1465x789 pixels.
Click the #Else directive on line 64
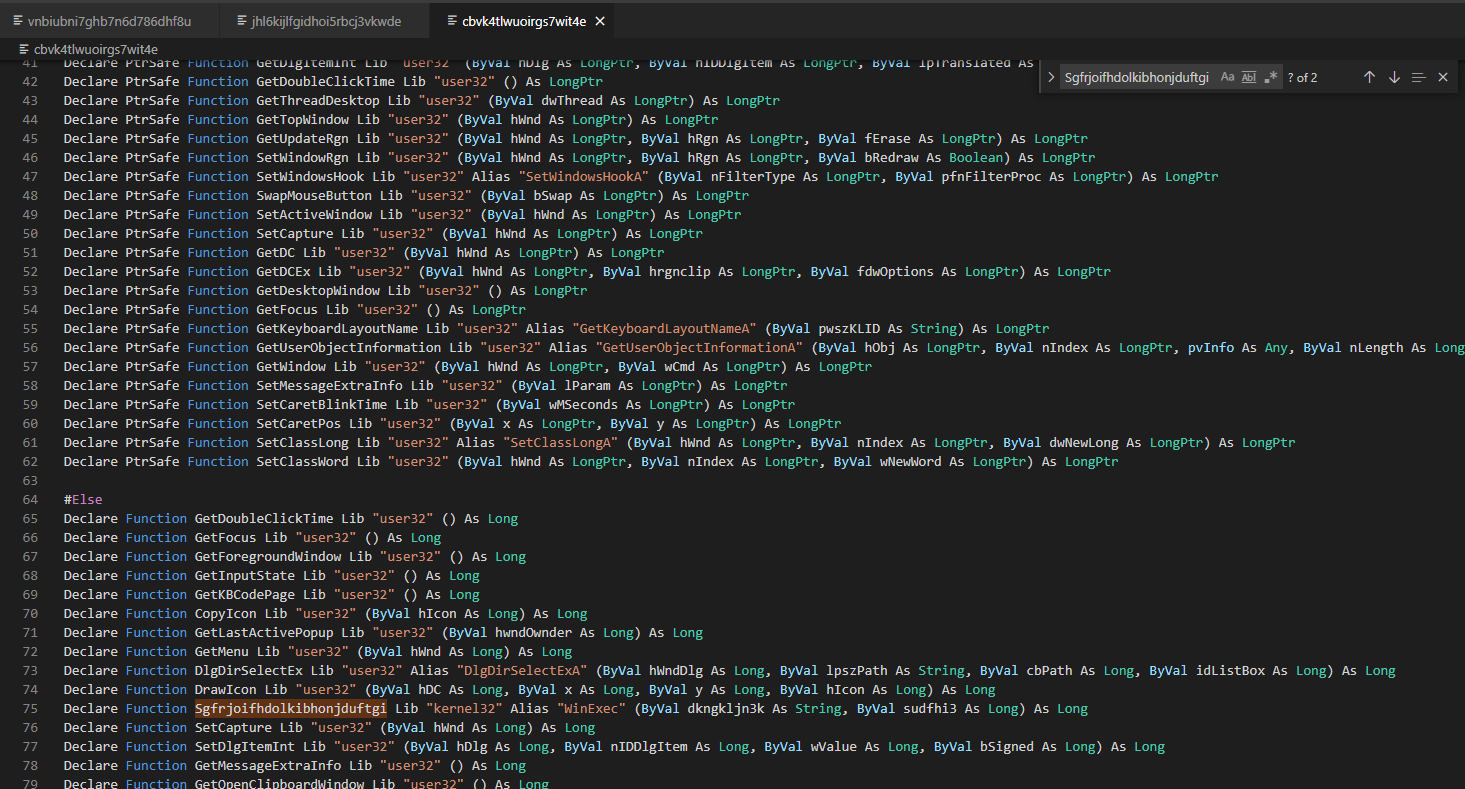coord(83,499)
